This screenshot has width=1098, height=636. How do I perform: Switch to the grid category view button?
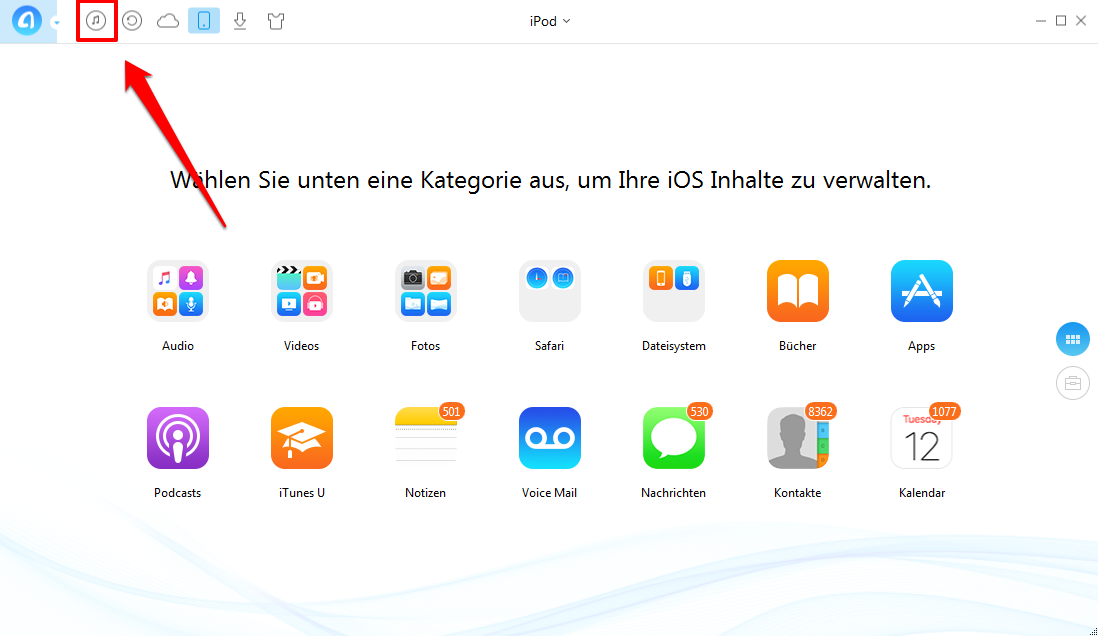coord(1073,339)
